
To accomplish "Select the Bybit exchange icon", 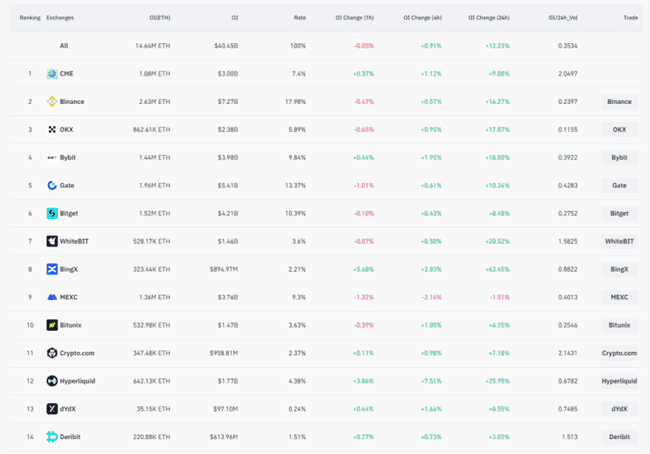I will point(52,158).
